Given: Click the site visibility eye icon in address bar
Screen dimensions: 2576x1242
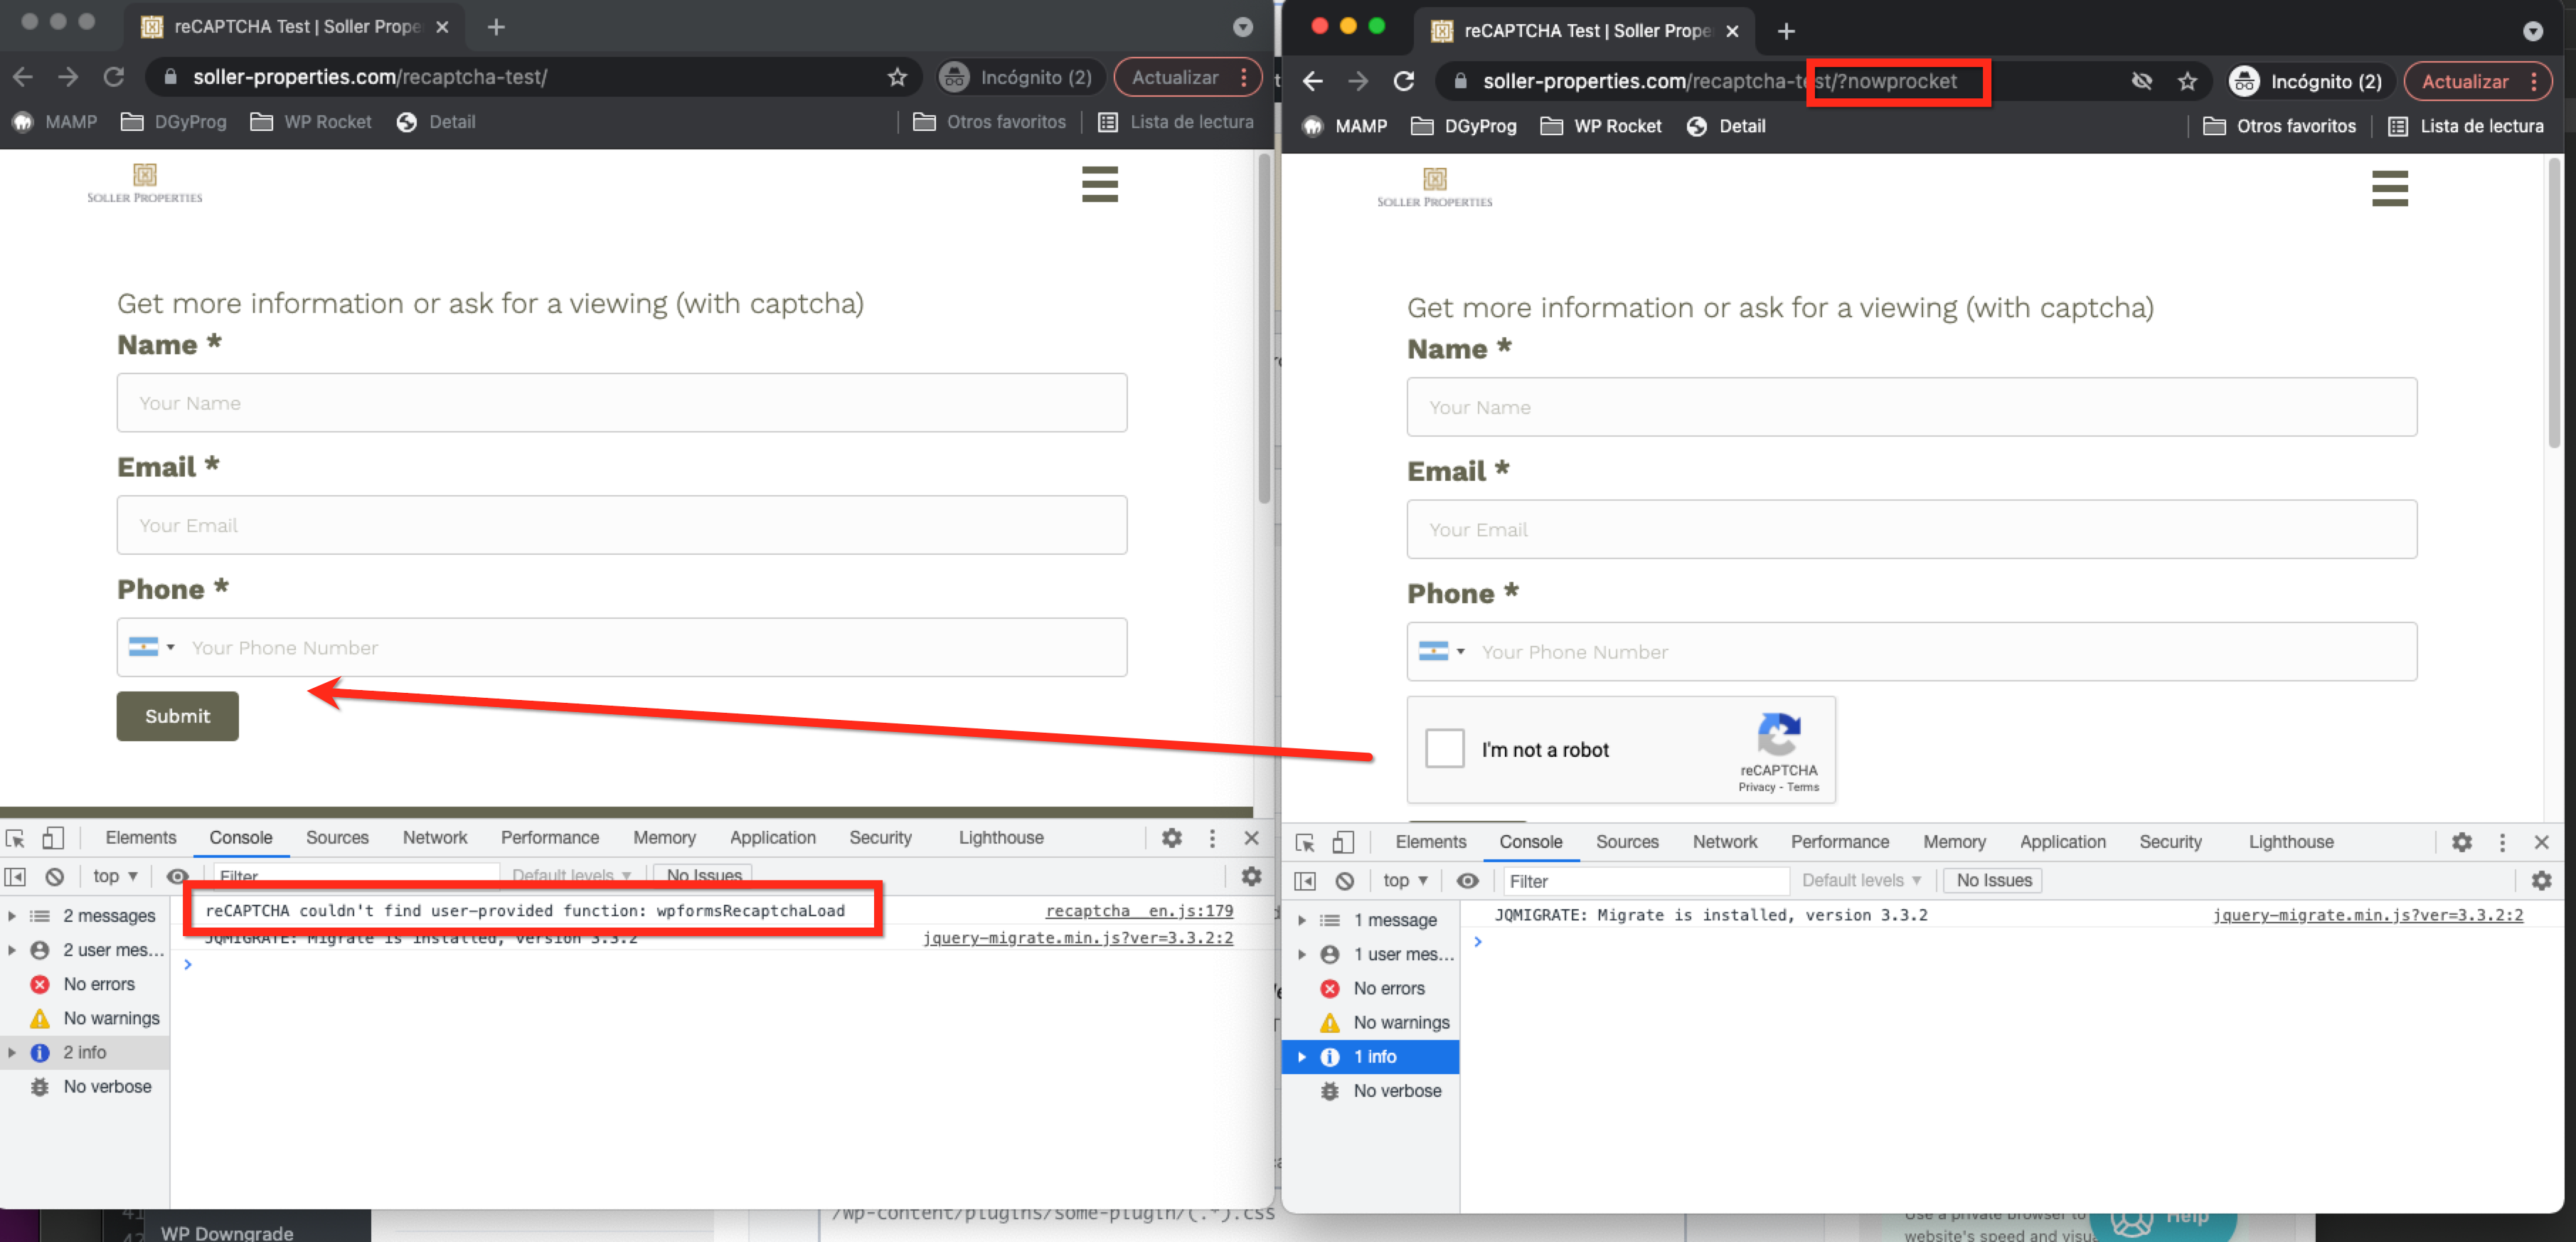Looking at the screenshot, I should point(2142,81).
